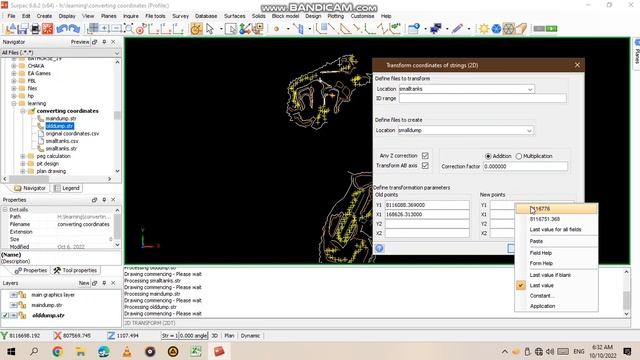Click the orange target snap mode icon
The height and width of the screenshot is (360, 640).
[x=197, y=29]
